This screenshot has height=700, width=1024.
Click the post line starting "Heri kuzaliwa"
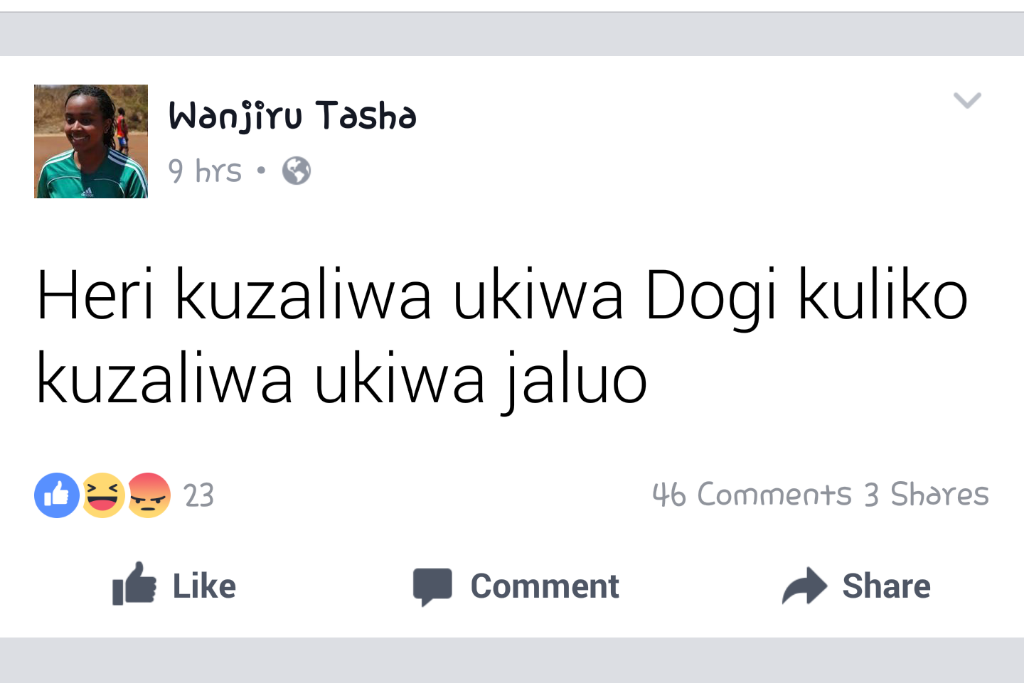click(x=502, y=297)
